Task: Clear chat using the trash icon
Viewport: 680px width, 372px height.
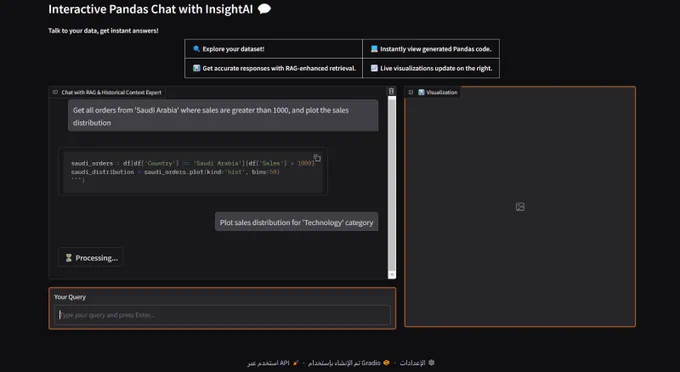Action: (x=391, y=91)
